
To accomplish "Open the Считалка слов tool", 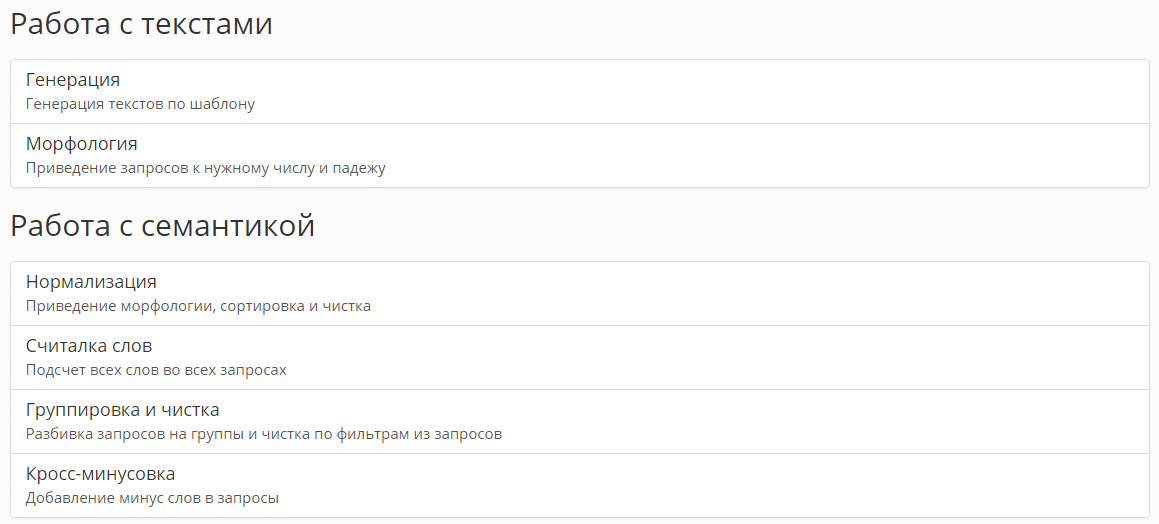I will click(89, 346).
